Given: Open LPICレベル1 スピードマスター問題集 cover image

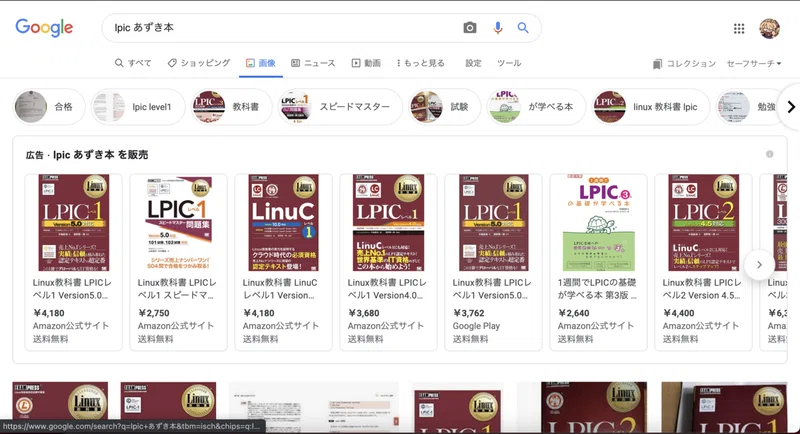Looking at the screenshot, I should [179, 222].
